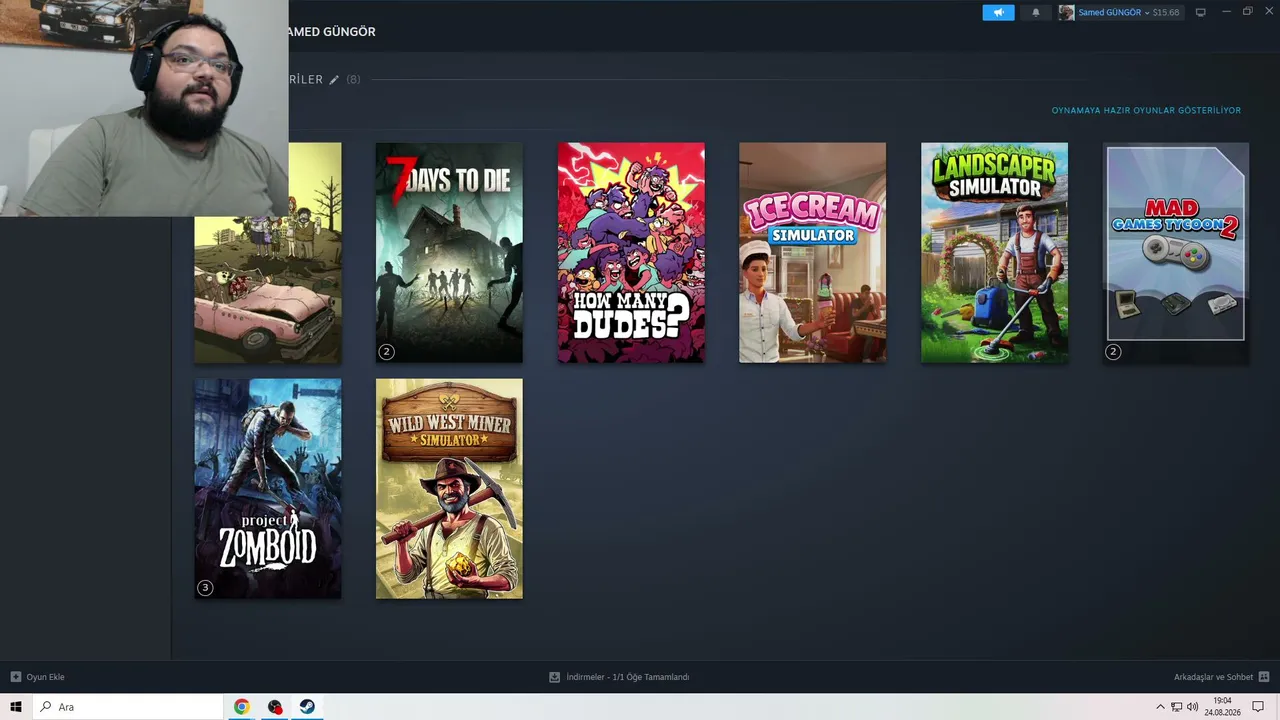Open İndirmeler downloads status
This screenshot has height=720, width=1280.
click(x=627, y=677)
